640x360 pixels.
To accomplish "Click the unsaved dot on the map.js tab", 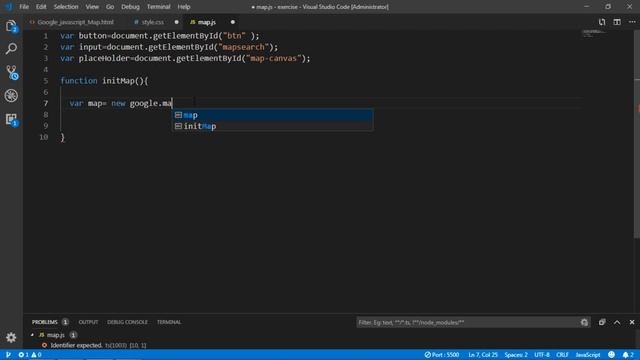I will point(233,22).
